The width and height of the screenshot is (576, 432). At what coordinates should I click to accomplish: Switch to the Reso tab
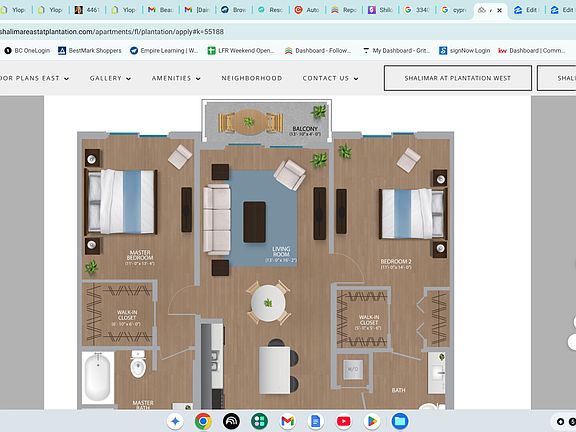pos(271,10)
